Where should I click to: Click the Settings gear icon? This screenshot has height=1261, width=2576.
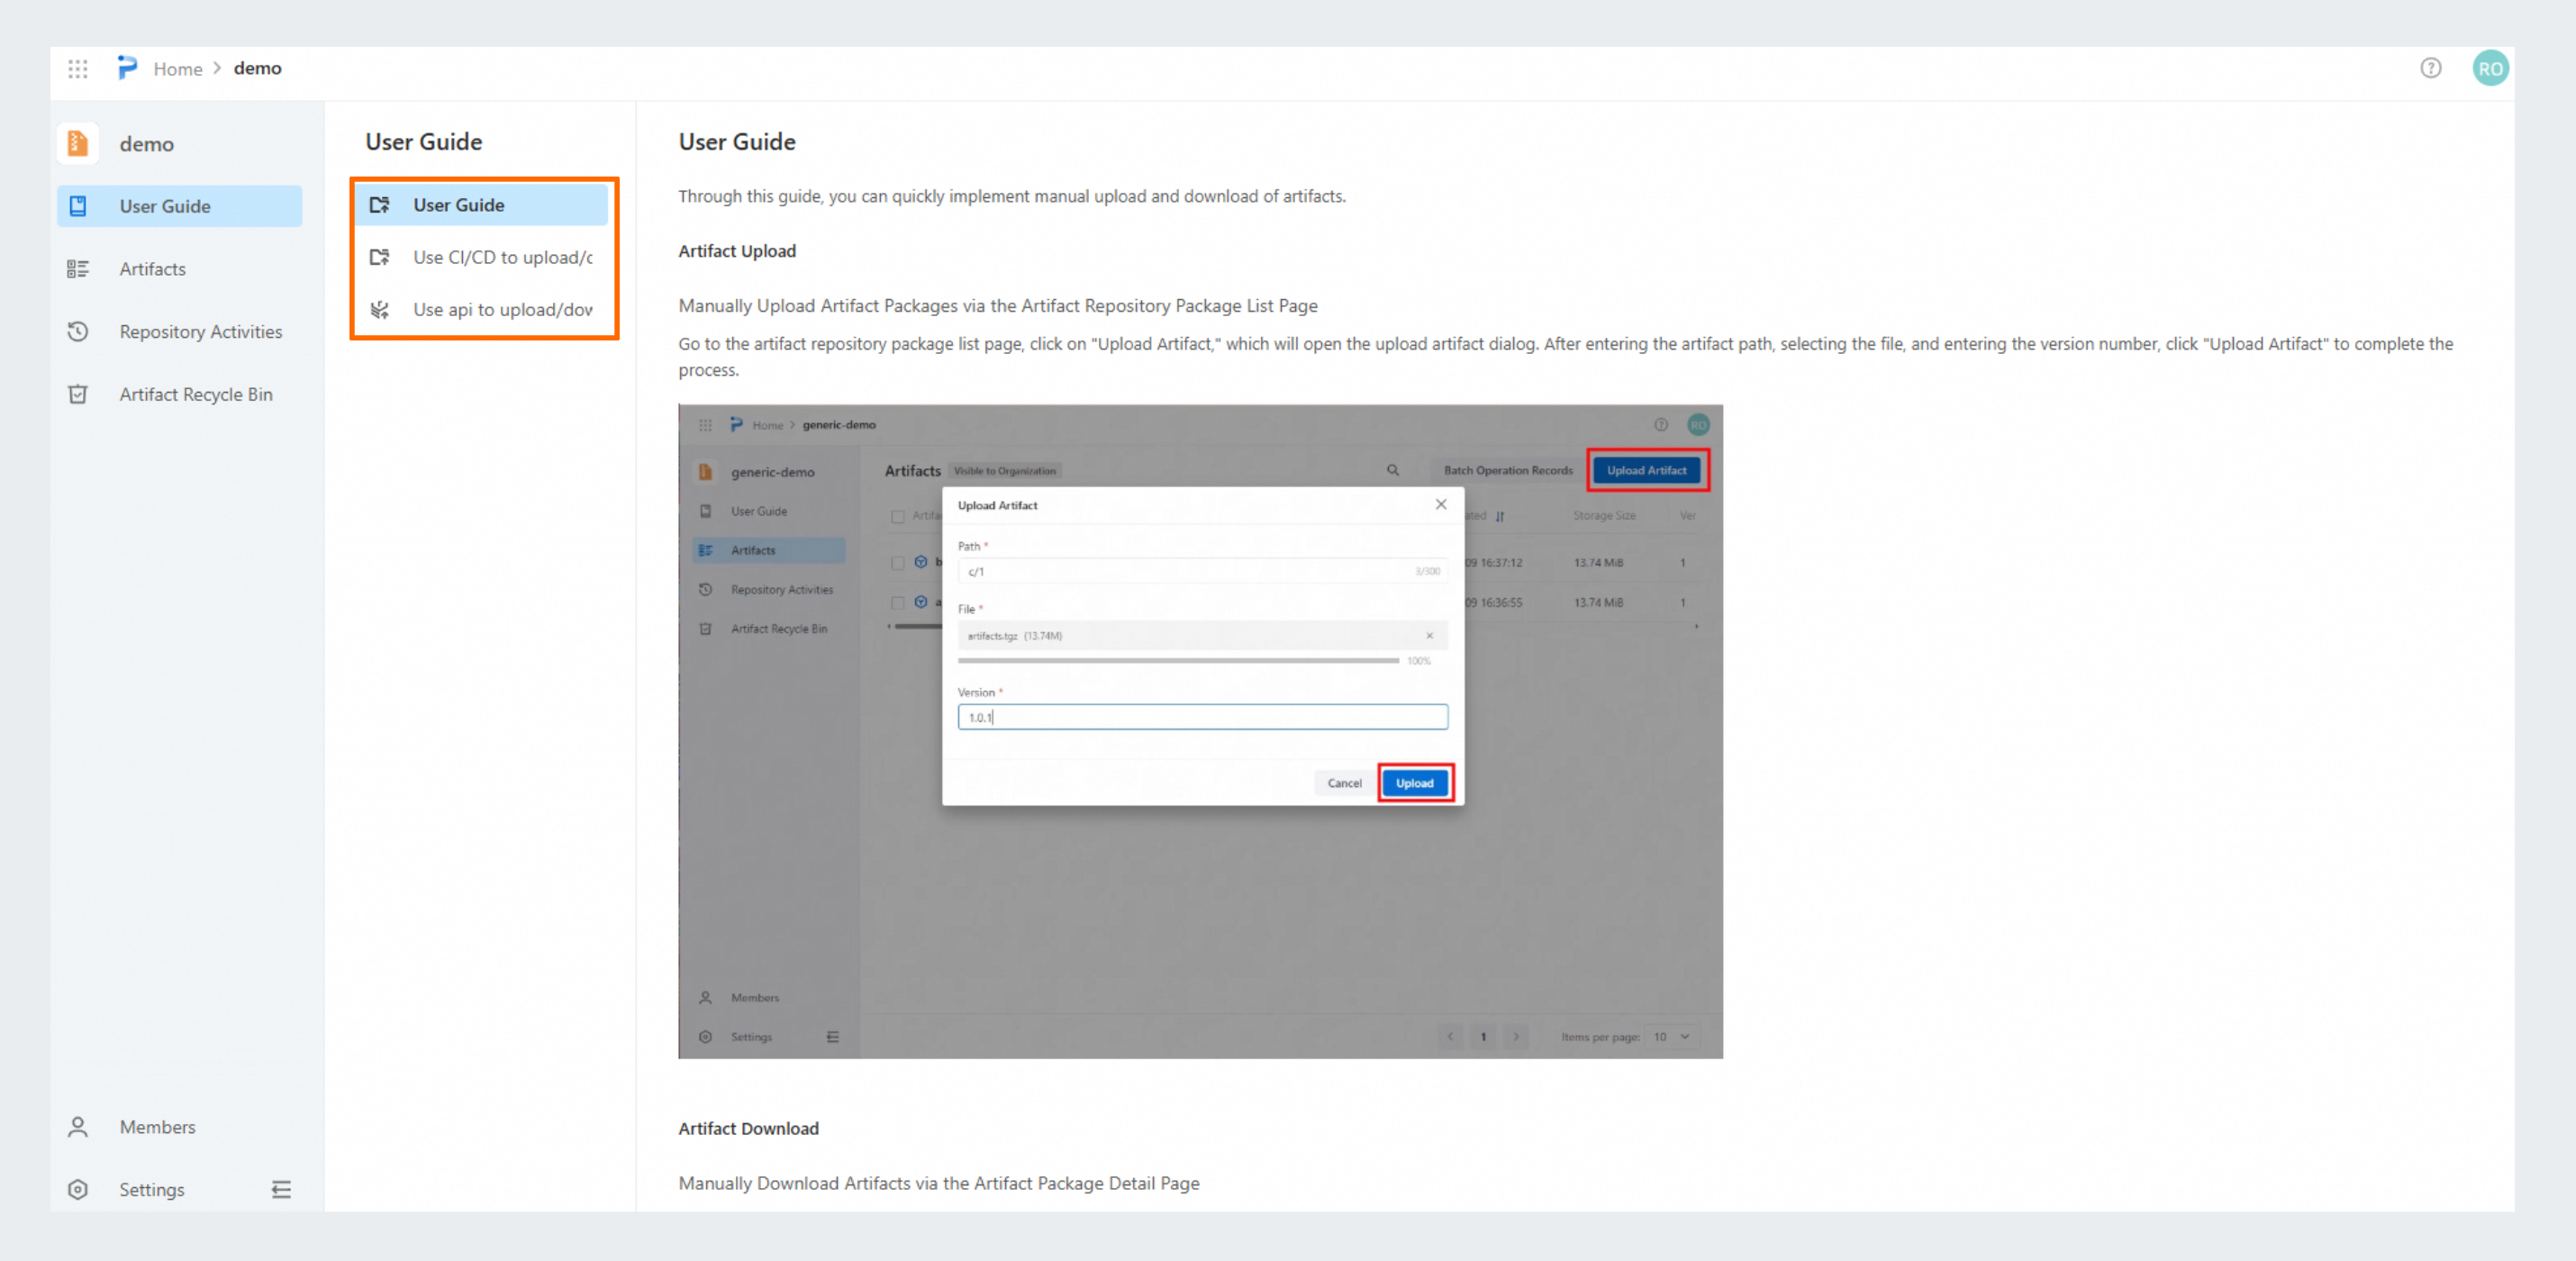point(78,1189)
